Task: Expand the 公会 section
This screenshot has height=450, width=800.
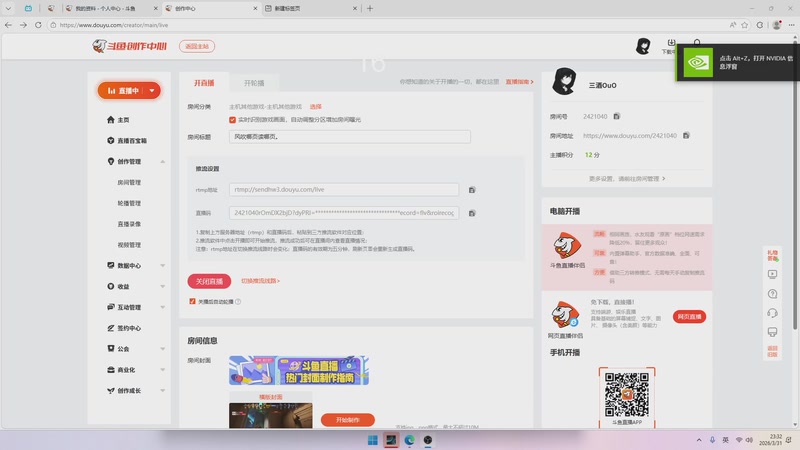Action: (x=162, y=348)
